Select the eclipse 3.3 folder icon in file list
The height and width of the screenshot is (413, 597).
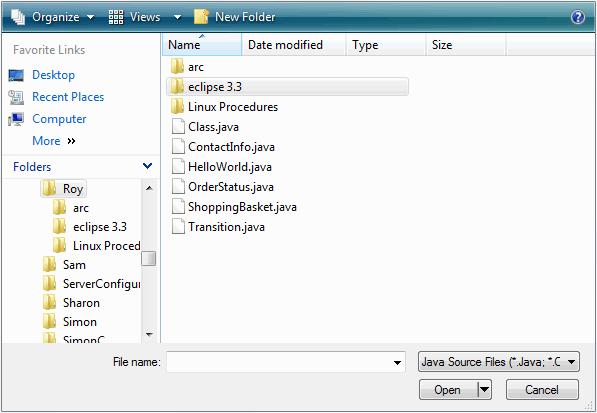pos(177,87)
